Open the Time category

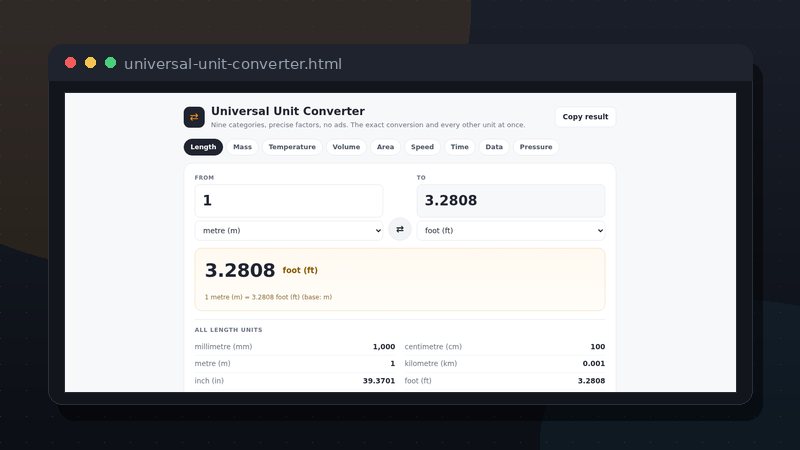(459, 147)
